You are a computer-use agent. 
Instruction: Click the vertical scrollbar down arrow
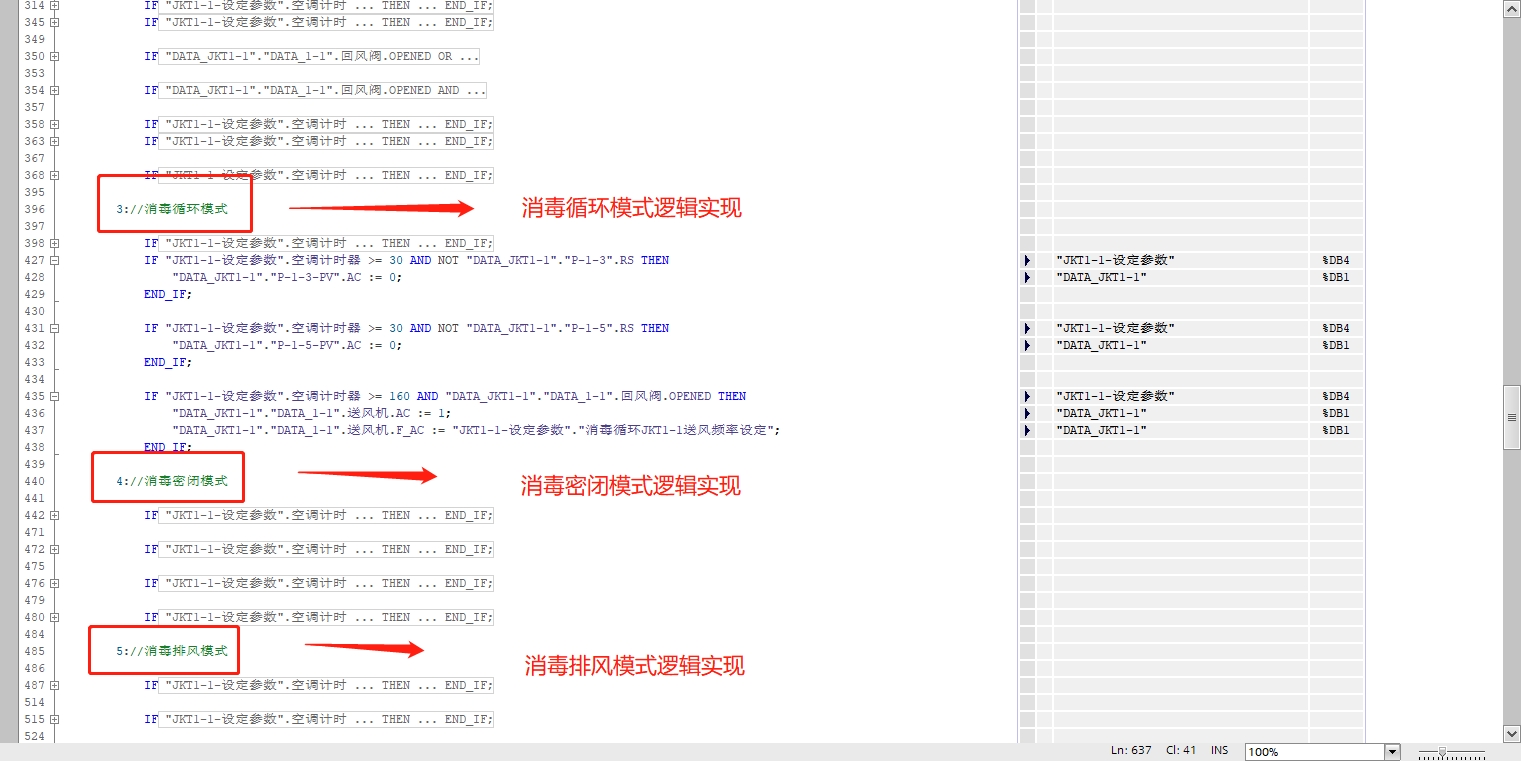point(1512,734)
